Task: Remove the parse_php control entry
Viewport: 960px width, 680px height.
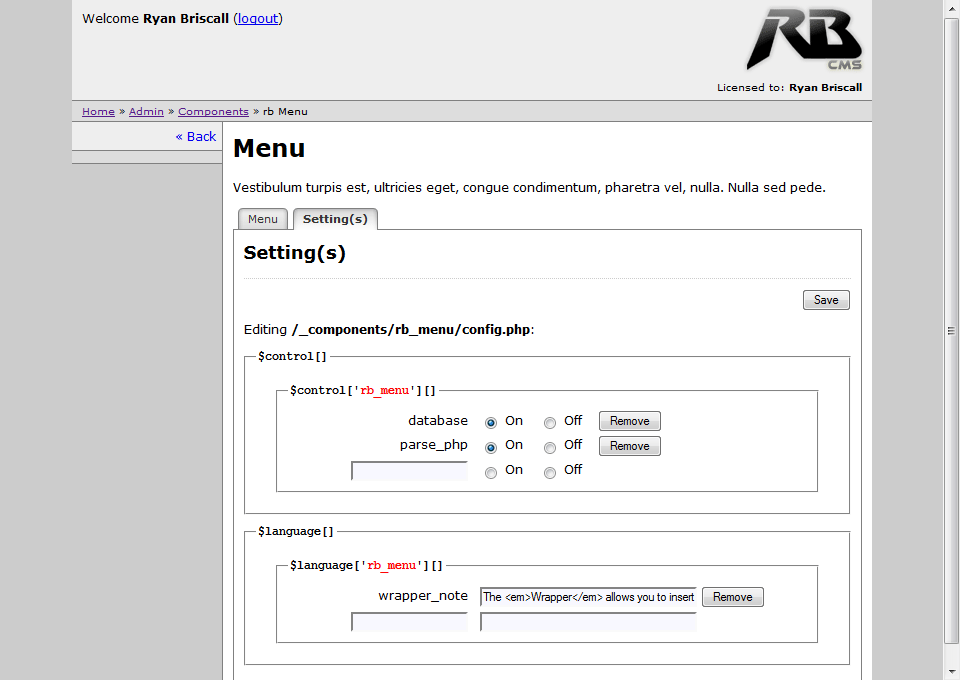Action: click(x=629, y=446)
